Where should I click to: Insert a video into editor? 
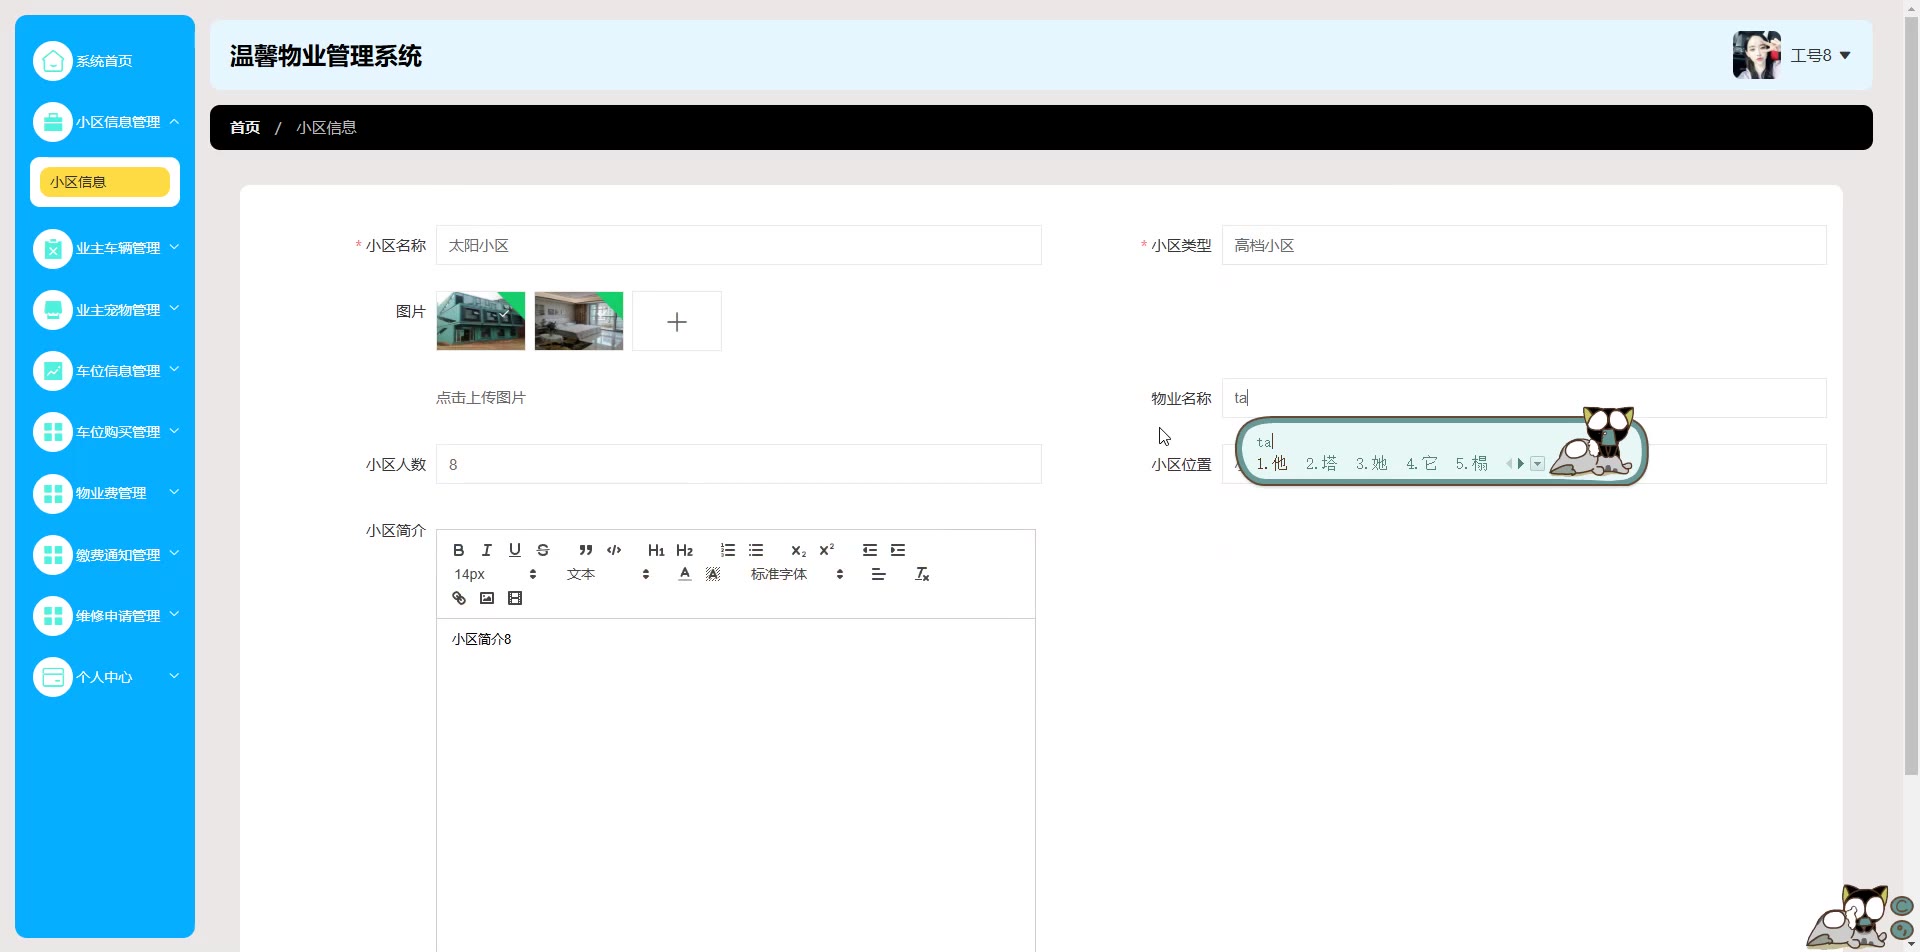point(515,598)
